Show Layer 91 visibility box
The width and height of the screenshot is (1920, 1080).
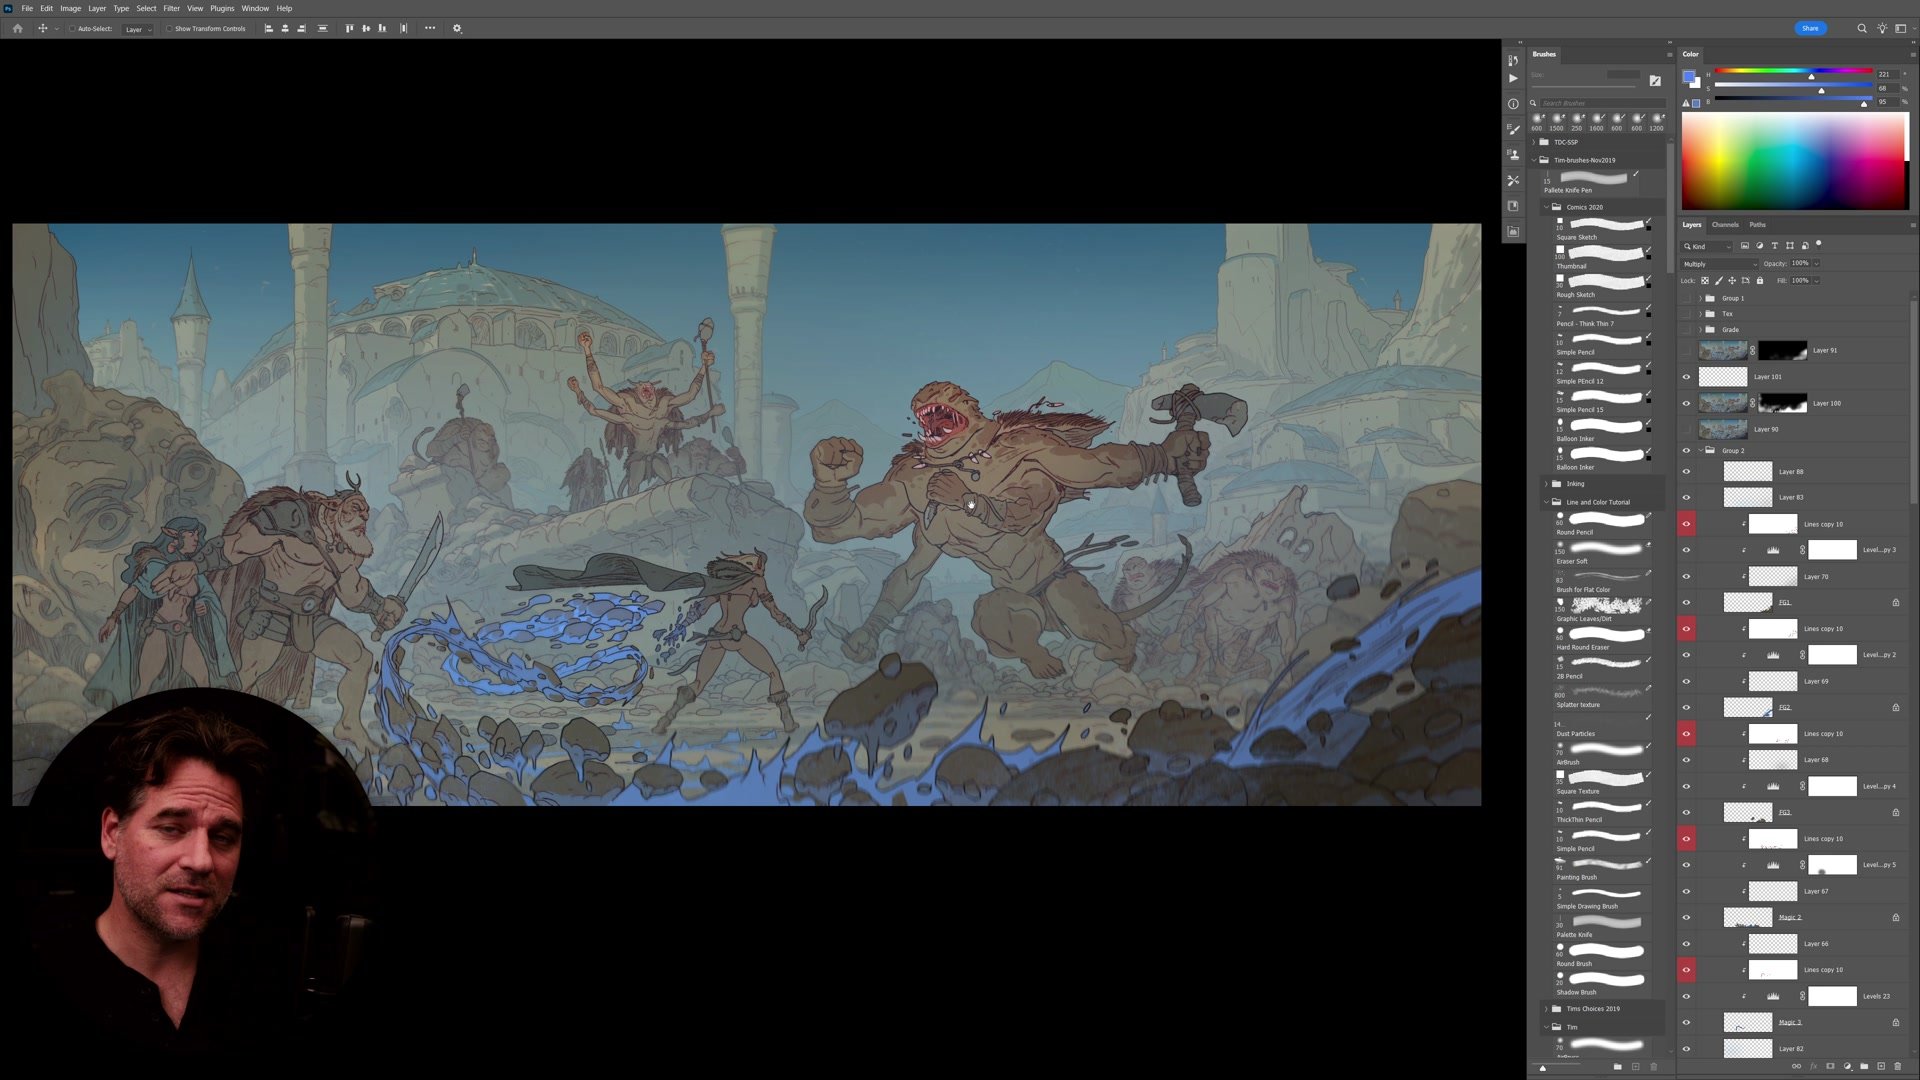click(x=1687, y=351)
